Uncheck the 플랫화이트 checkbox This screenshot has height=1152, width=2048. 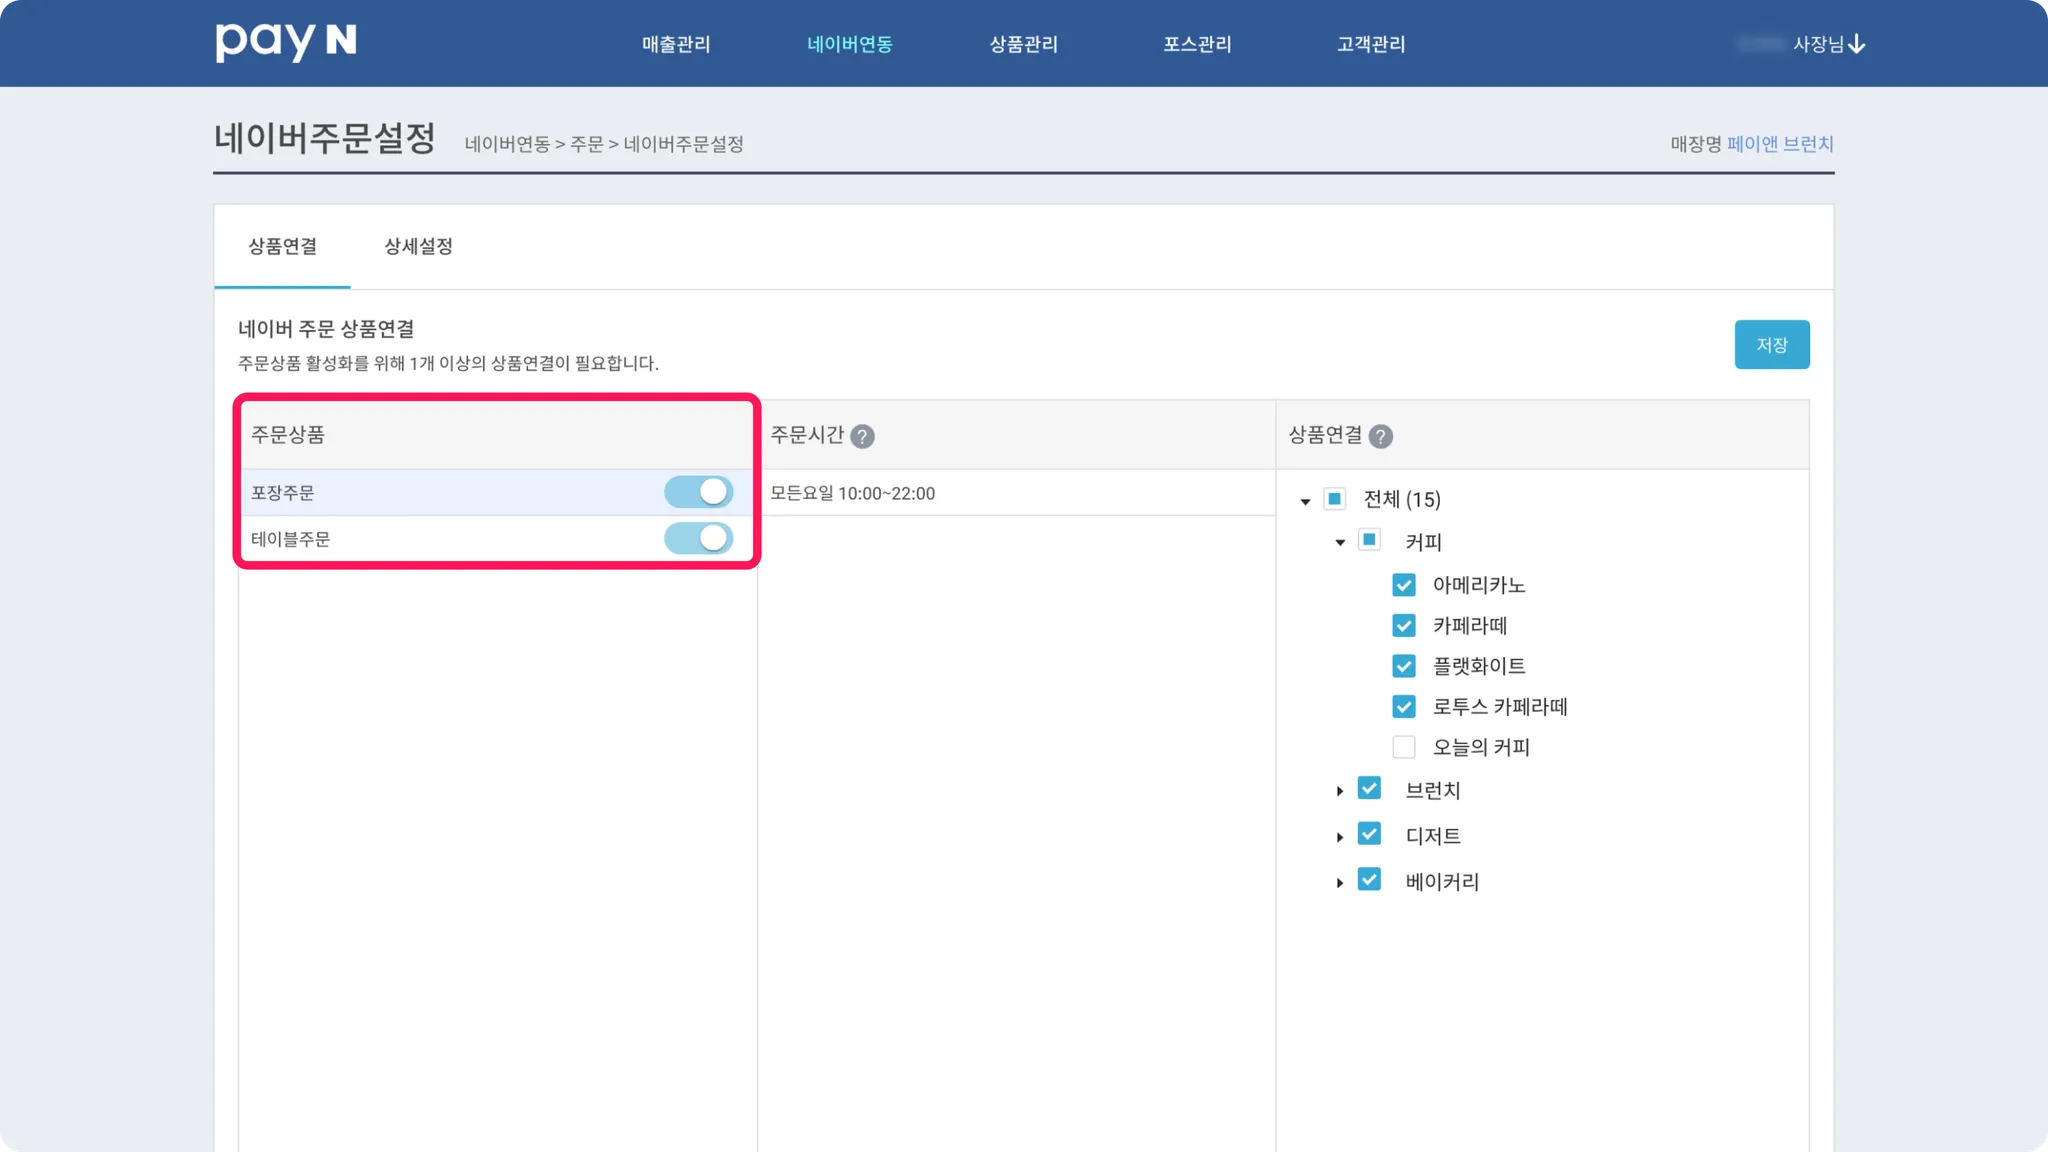(x=1404, y=666)
